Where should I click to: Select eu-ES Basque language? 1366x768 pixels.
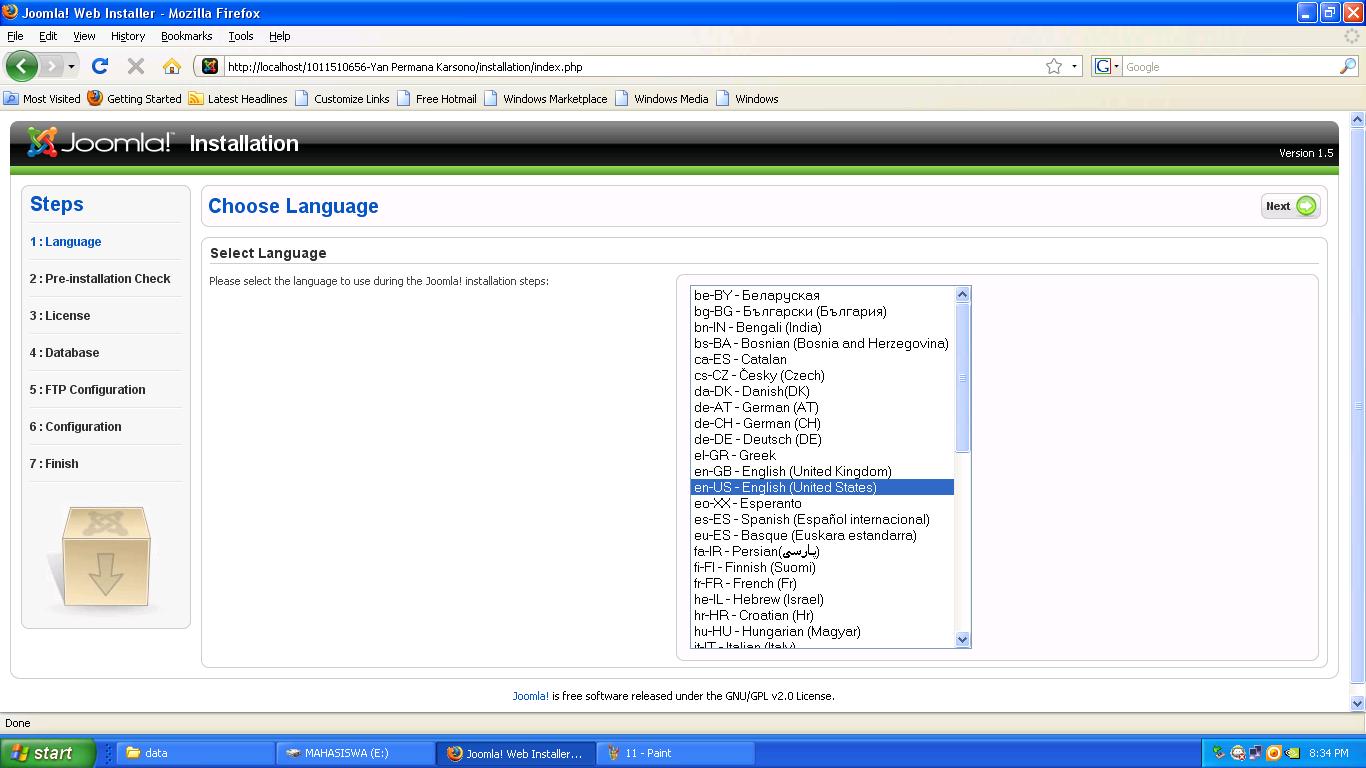pos(822,535)
